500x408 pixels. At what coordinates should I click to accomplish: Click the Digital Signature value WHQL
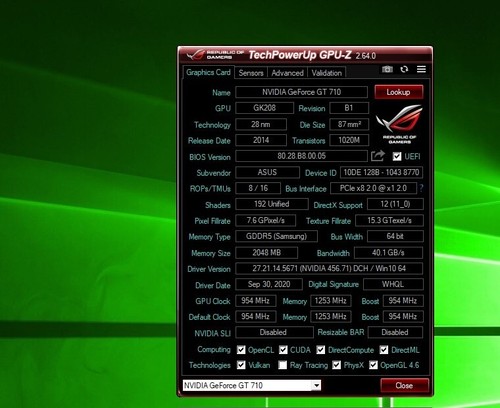click(x=393, y=284)
